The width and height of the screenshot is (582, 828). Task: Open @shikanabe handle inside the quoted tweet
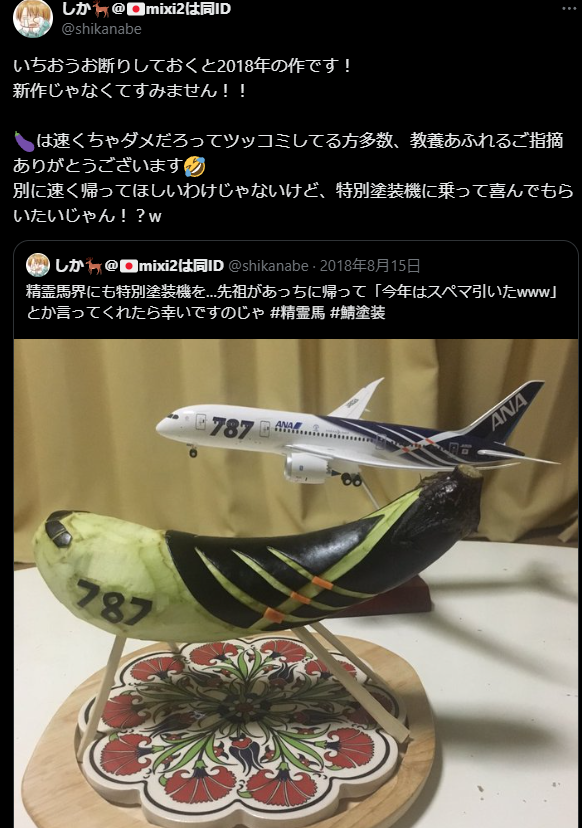coord(268,266)
